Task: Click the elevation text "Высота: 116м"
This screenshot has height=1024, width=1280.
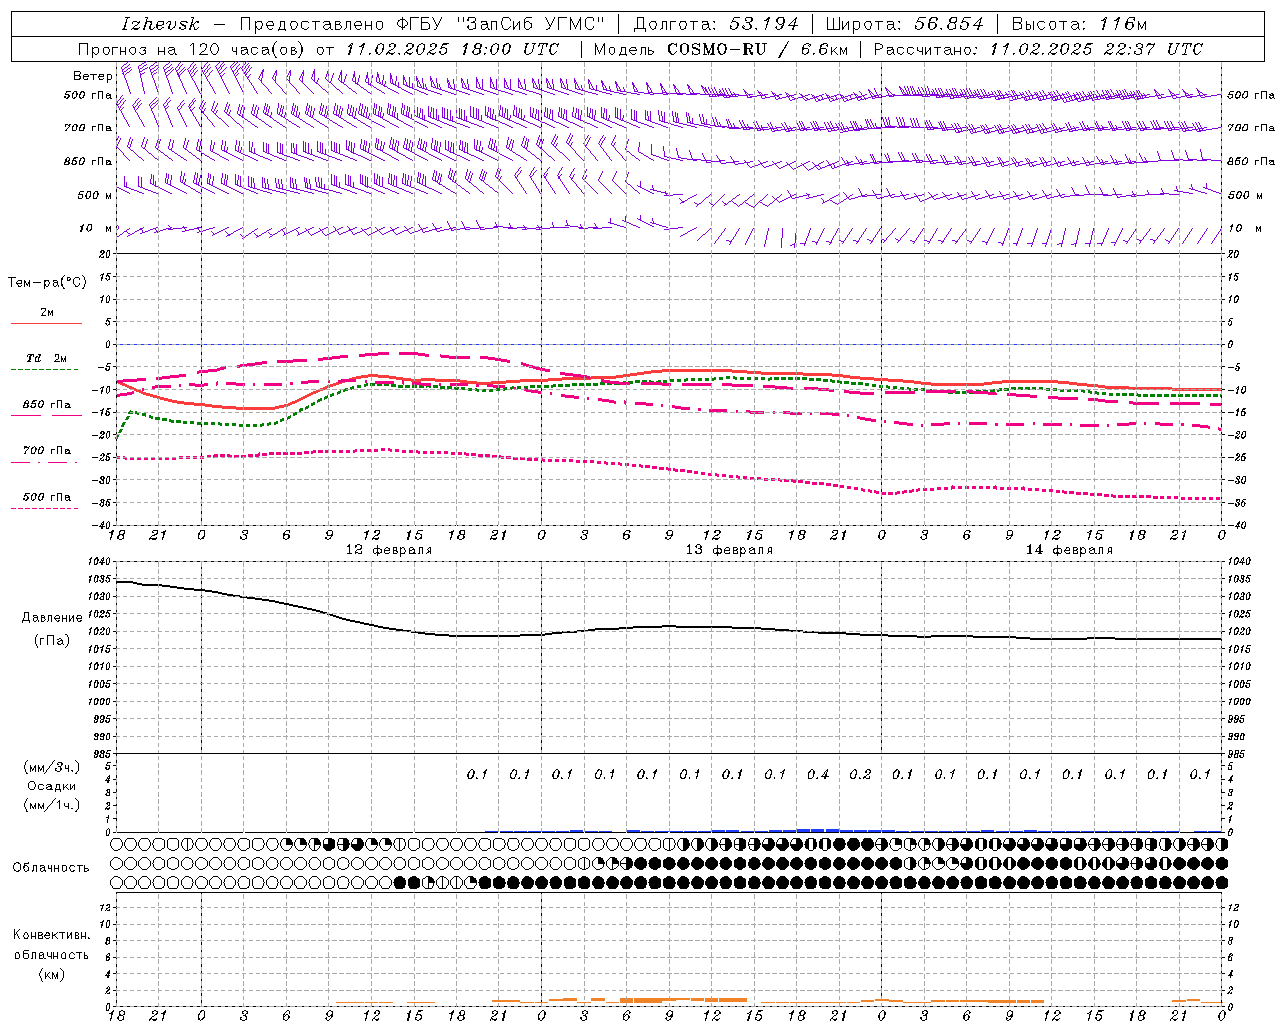Action: click(1079, 24)
